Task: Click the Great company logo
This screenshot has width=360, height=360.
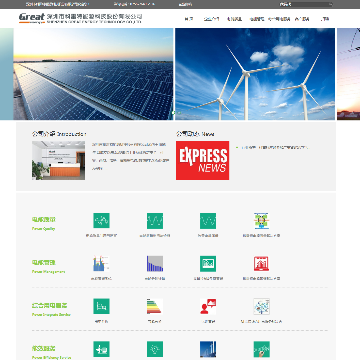Action: (32, 18)
